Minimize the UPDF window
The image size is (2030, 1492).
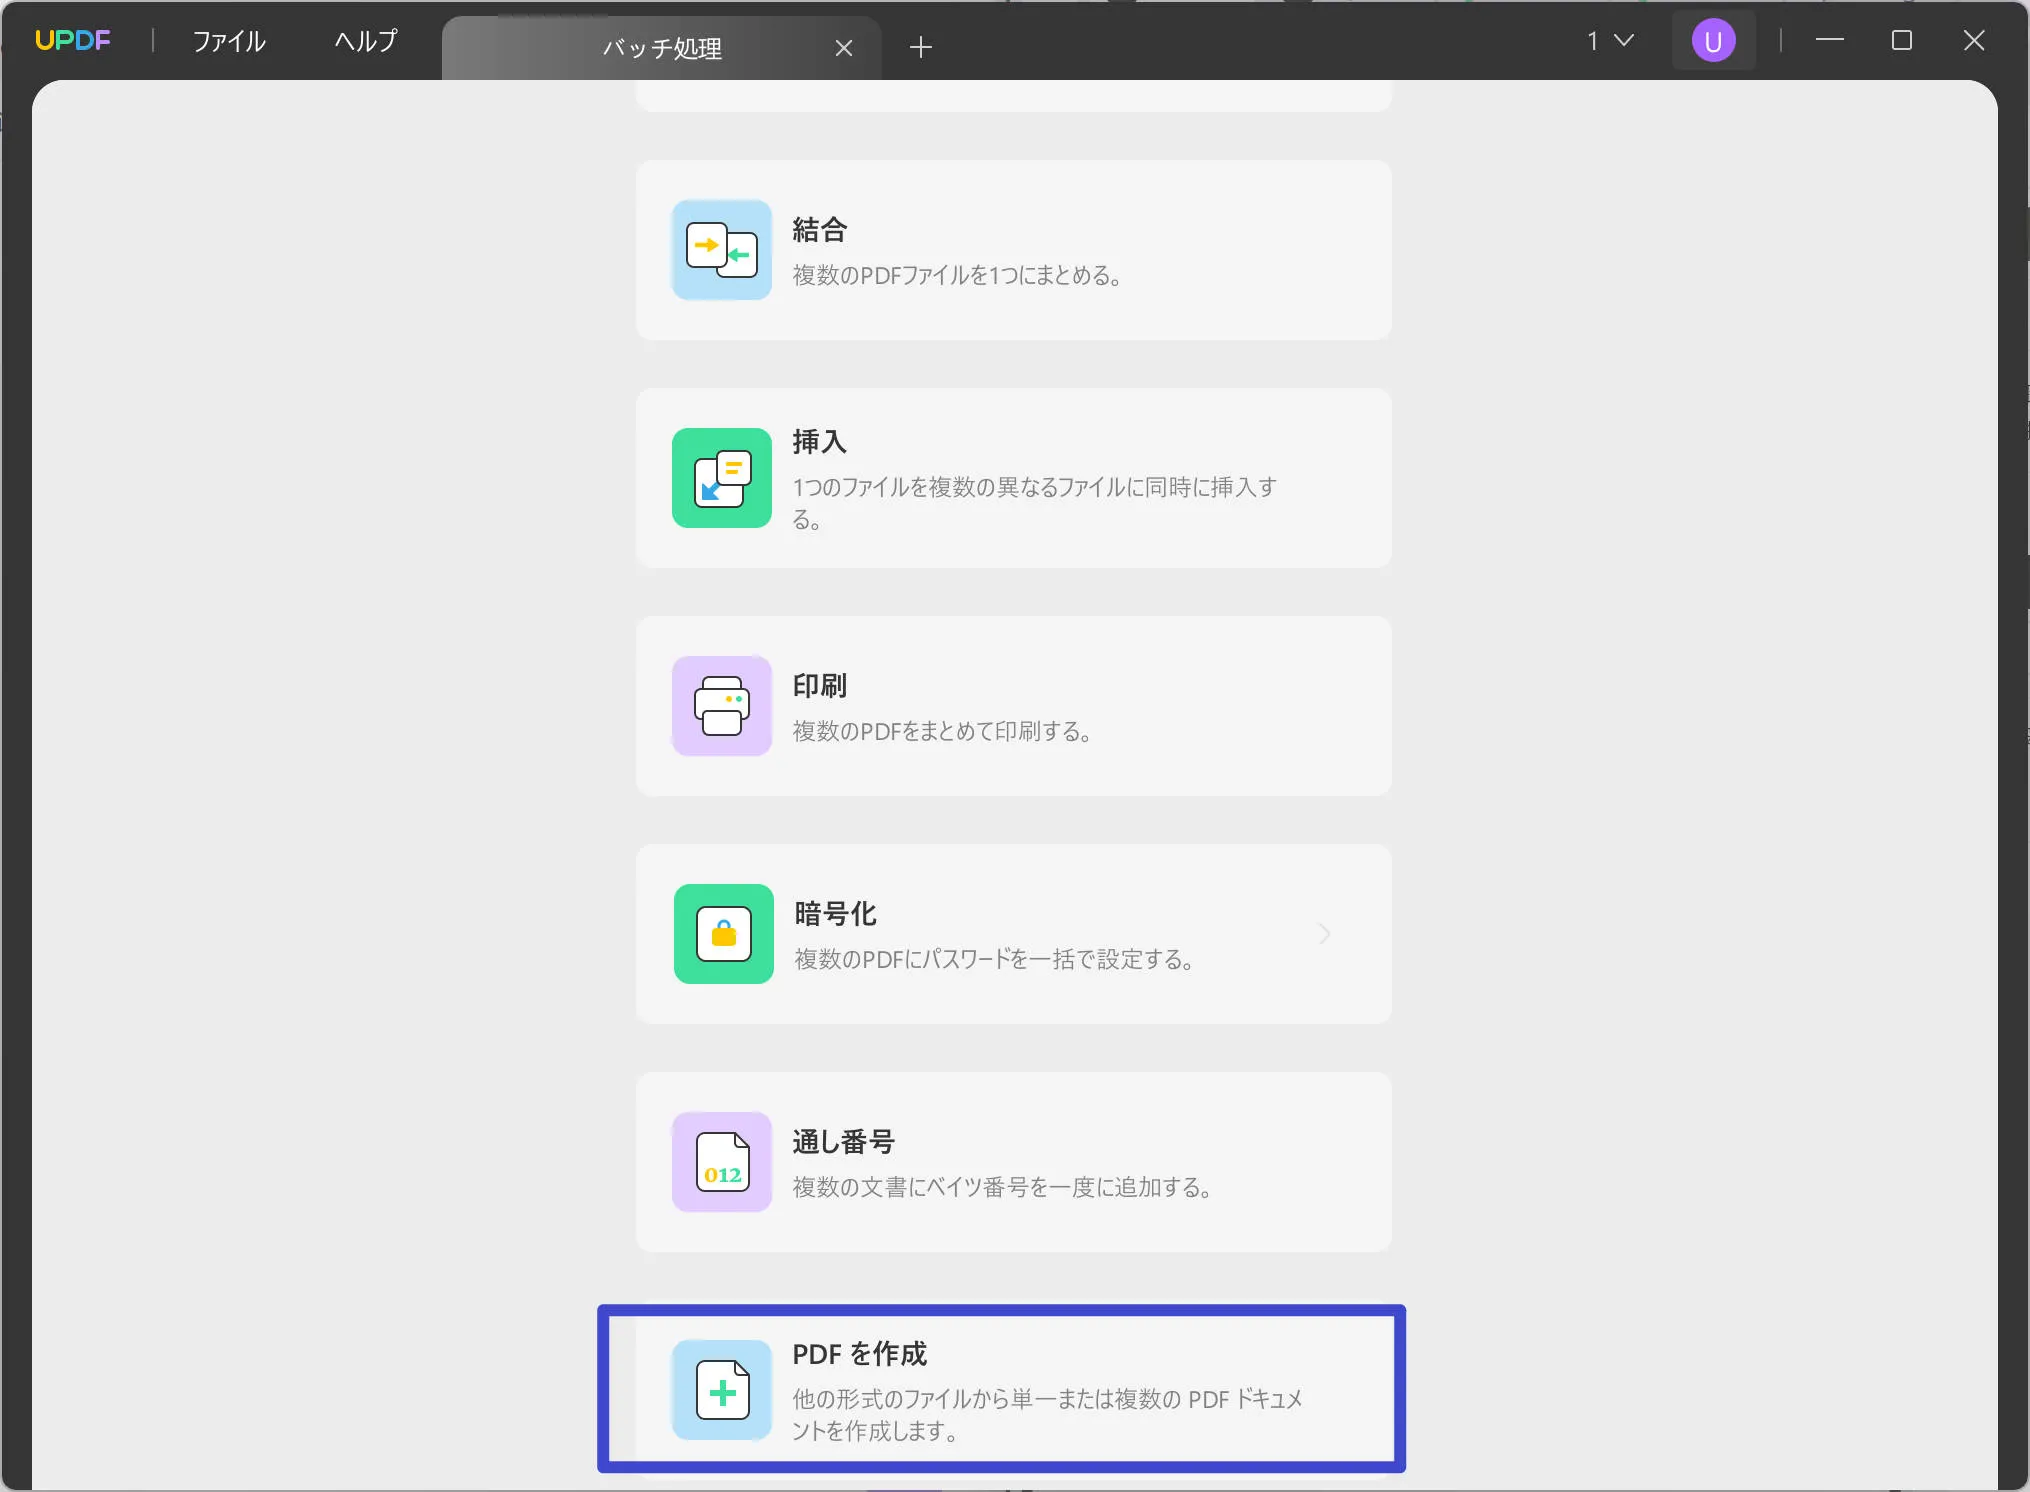1830,41
